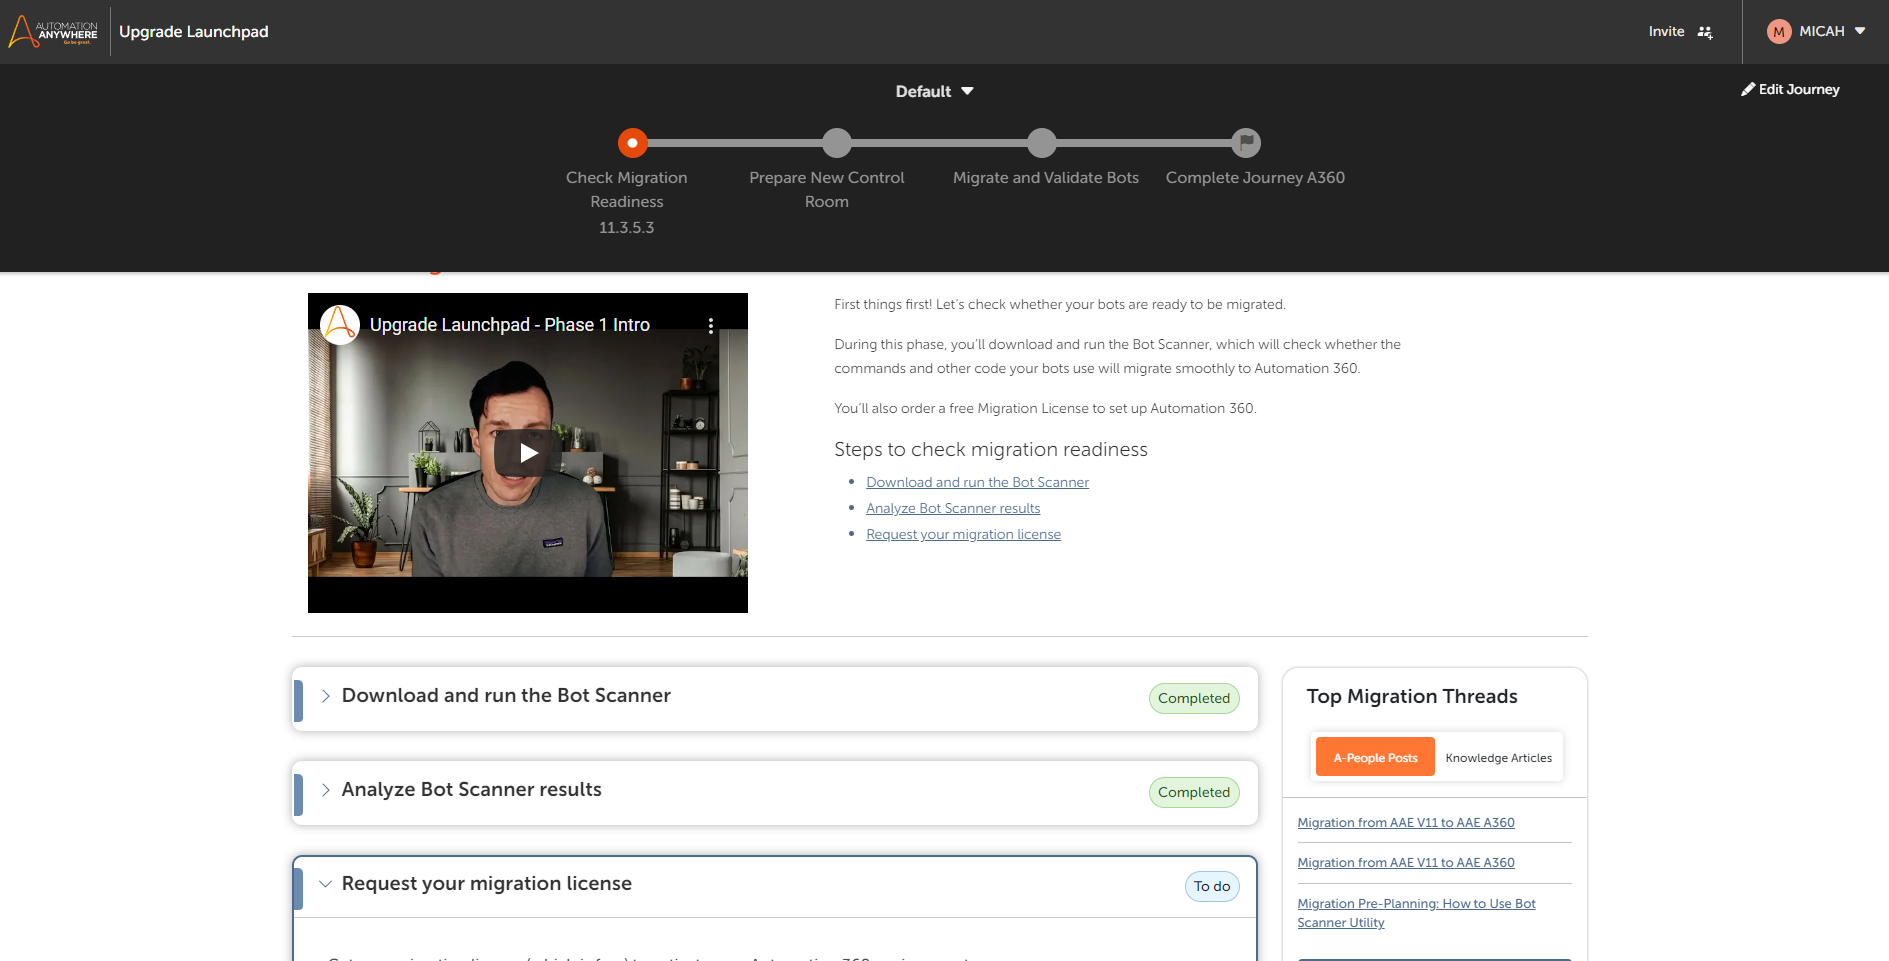Open the MICAH user avatar

[1778, 32]
